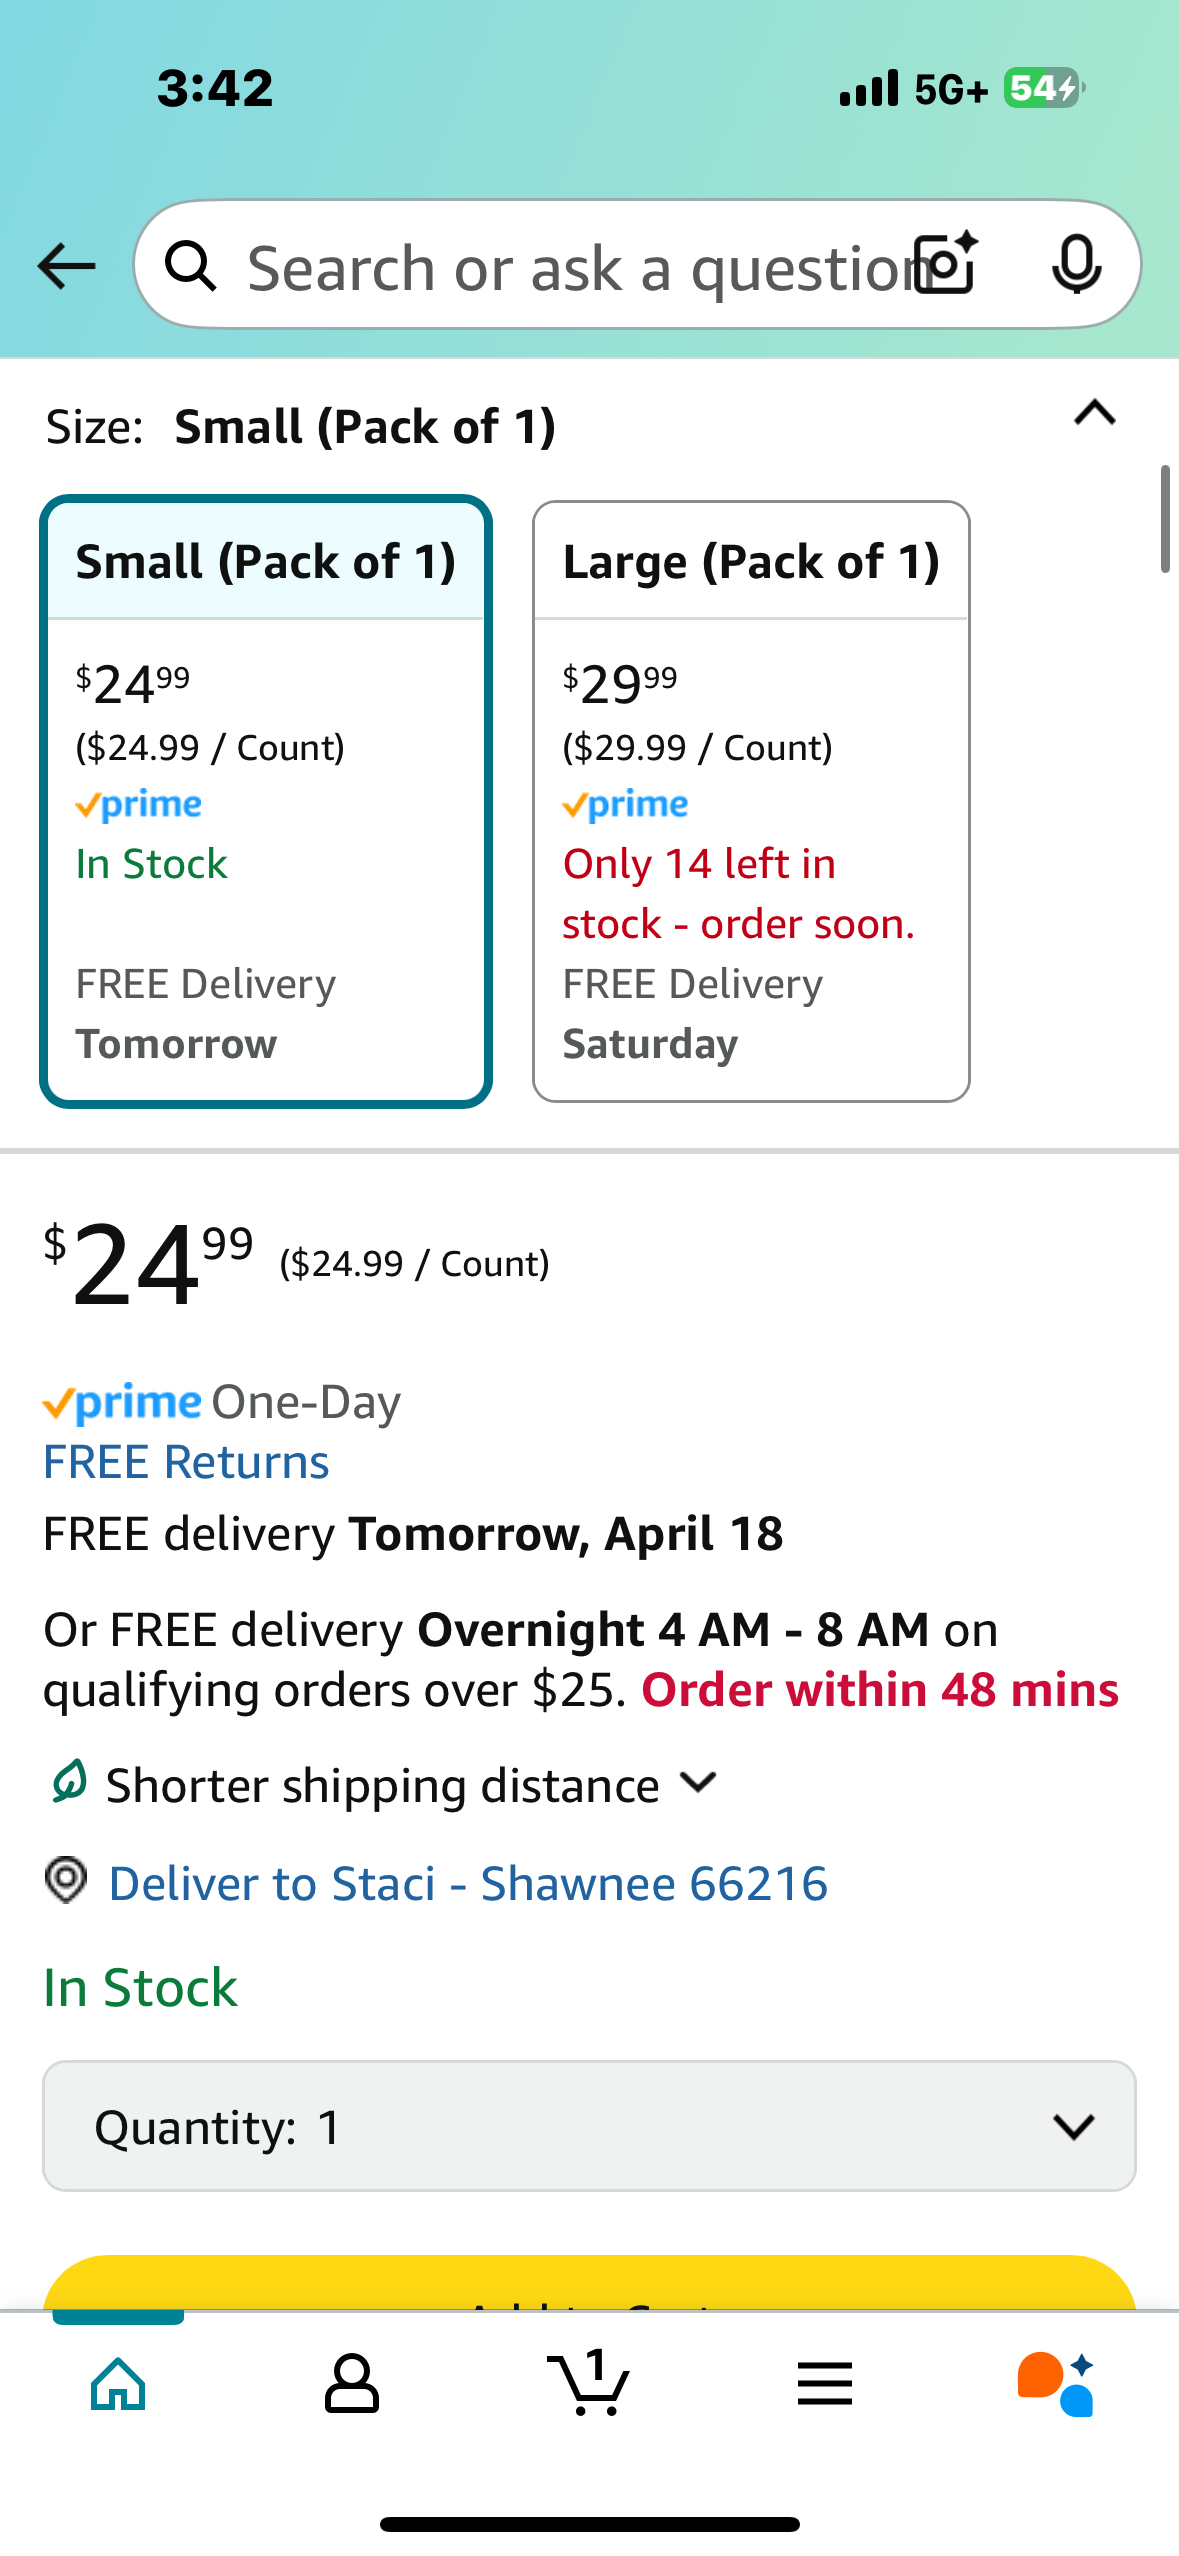Screen dimensions: 1179x2556
Task: Select Small (Pack of 1) size option
Action: point(265,801)
